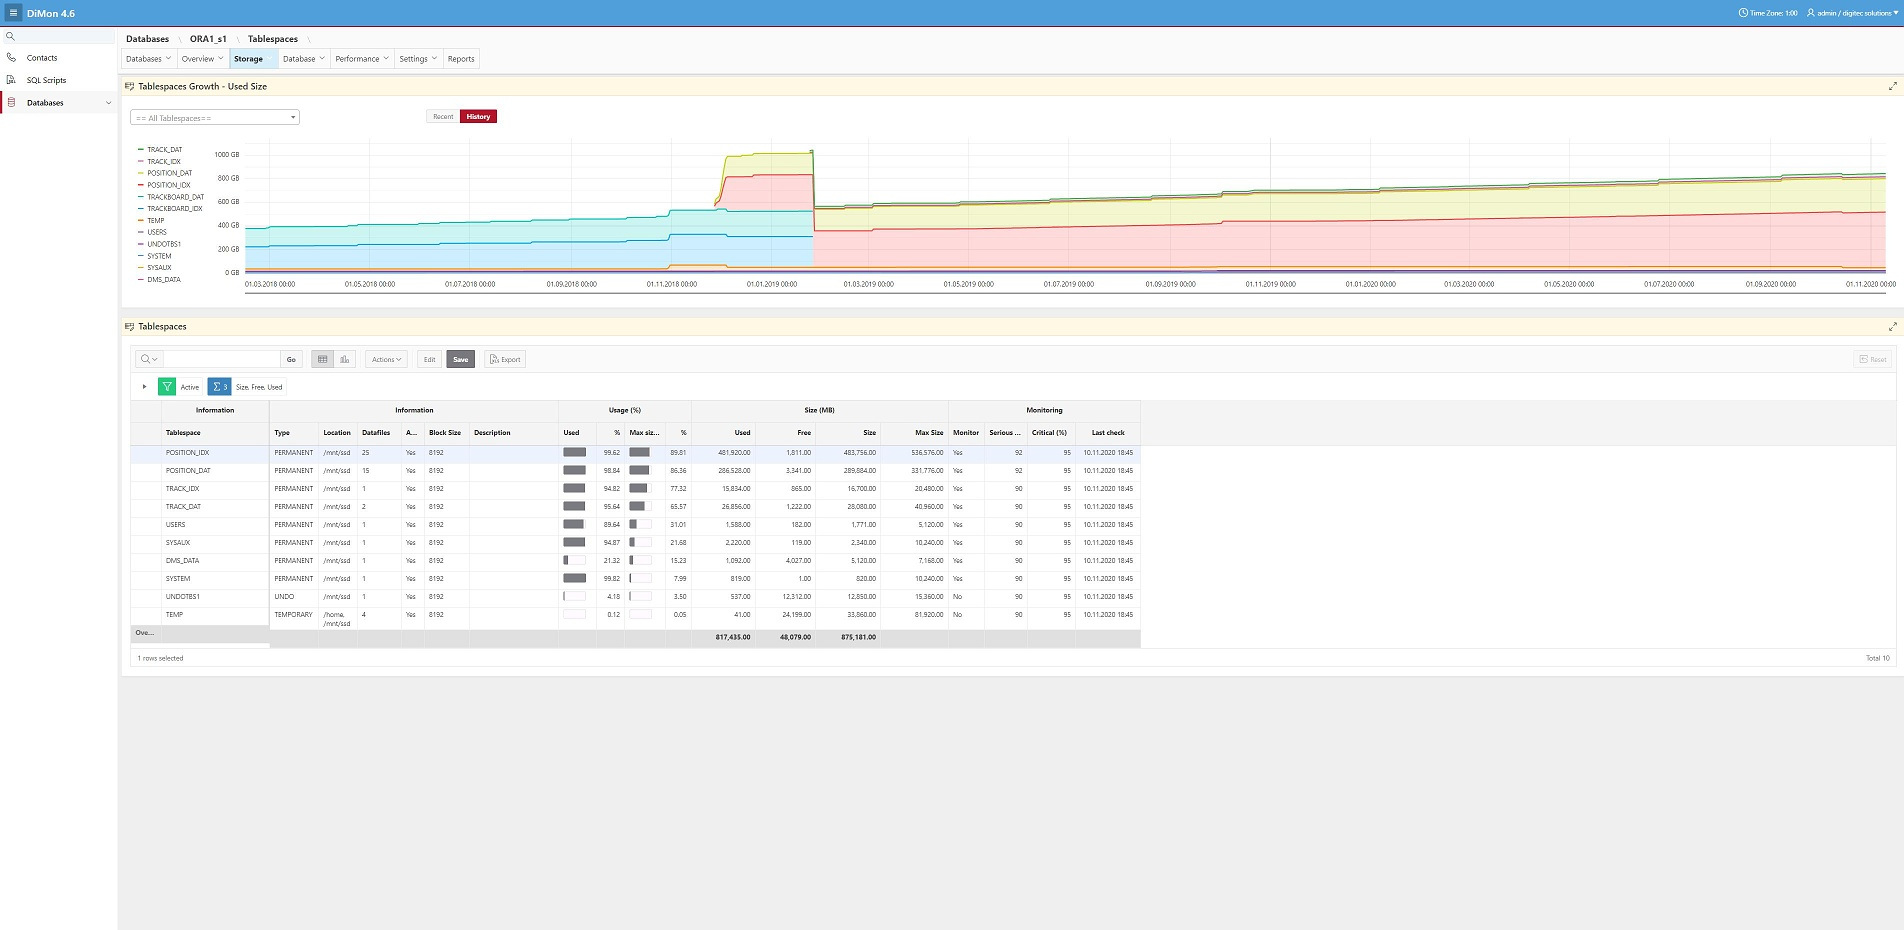
Task: Open the Performance tab menu
Action: coord(361,59)
